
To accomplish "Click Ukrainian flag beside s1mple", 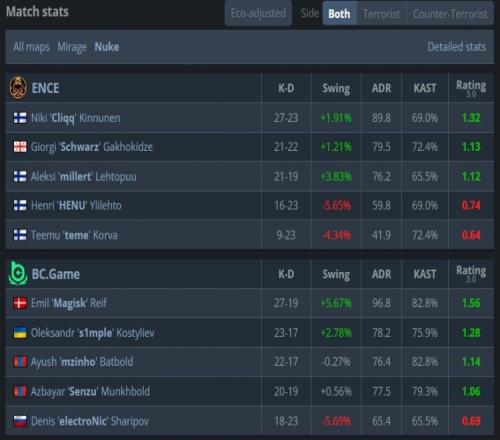I will click(x=20, y=333).
